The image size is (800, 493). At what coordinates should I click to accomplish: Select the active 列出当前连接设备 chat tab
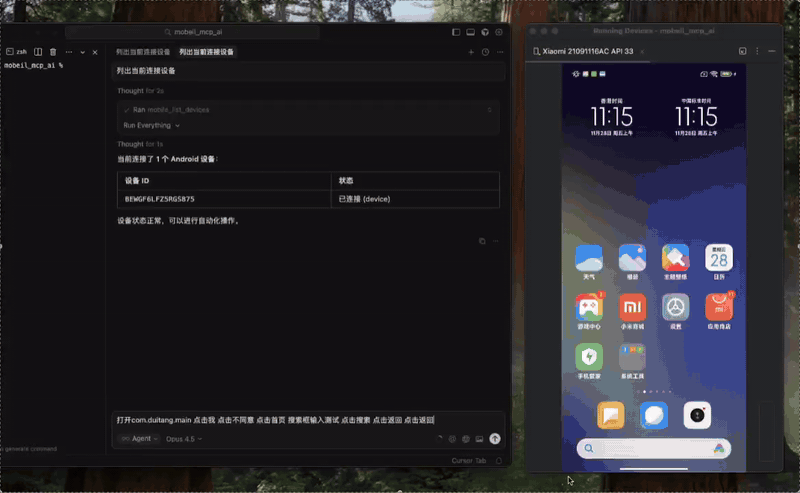(x=206, y=52)
